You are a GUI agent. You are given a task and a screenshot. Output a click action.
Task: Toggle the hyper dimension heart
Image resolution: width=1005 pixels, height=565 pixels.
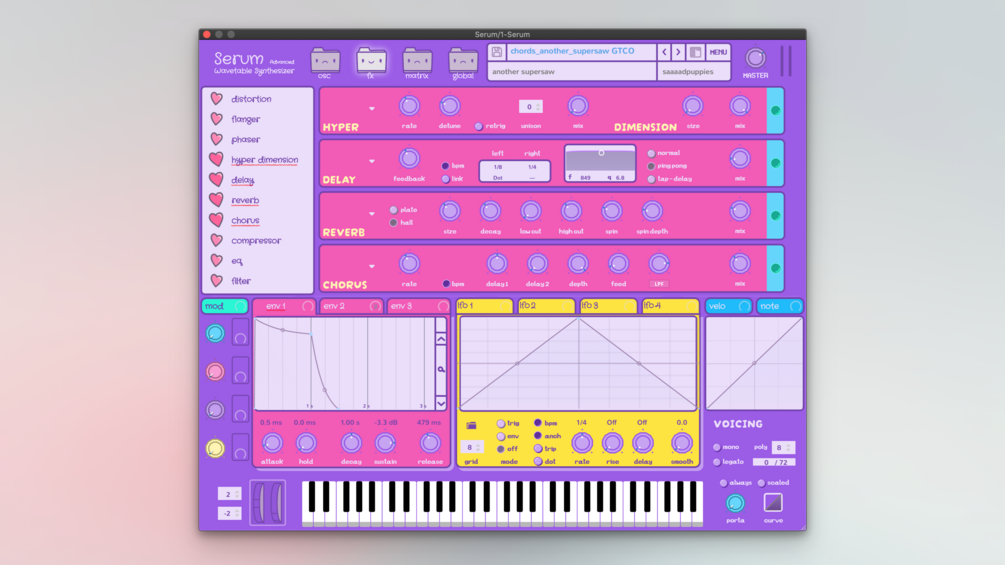(217, 159)
